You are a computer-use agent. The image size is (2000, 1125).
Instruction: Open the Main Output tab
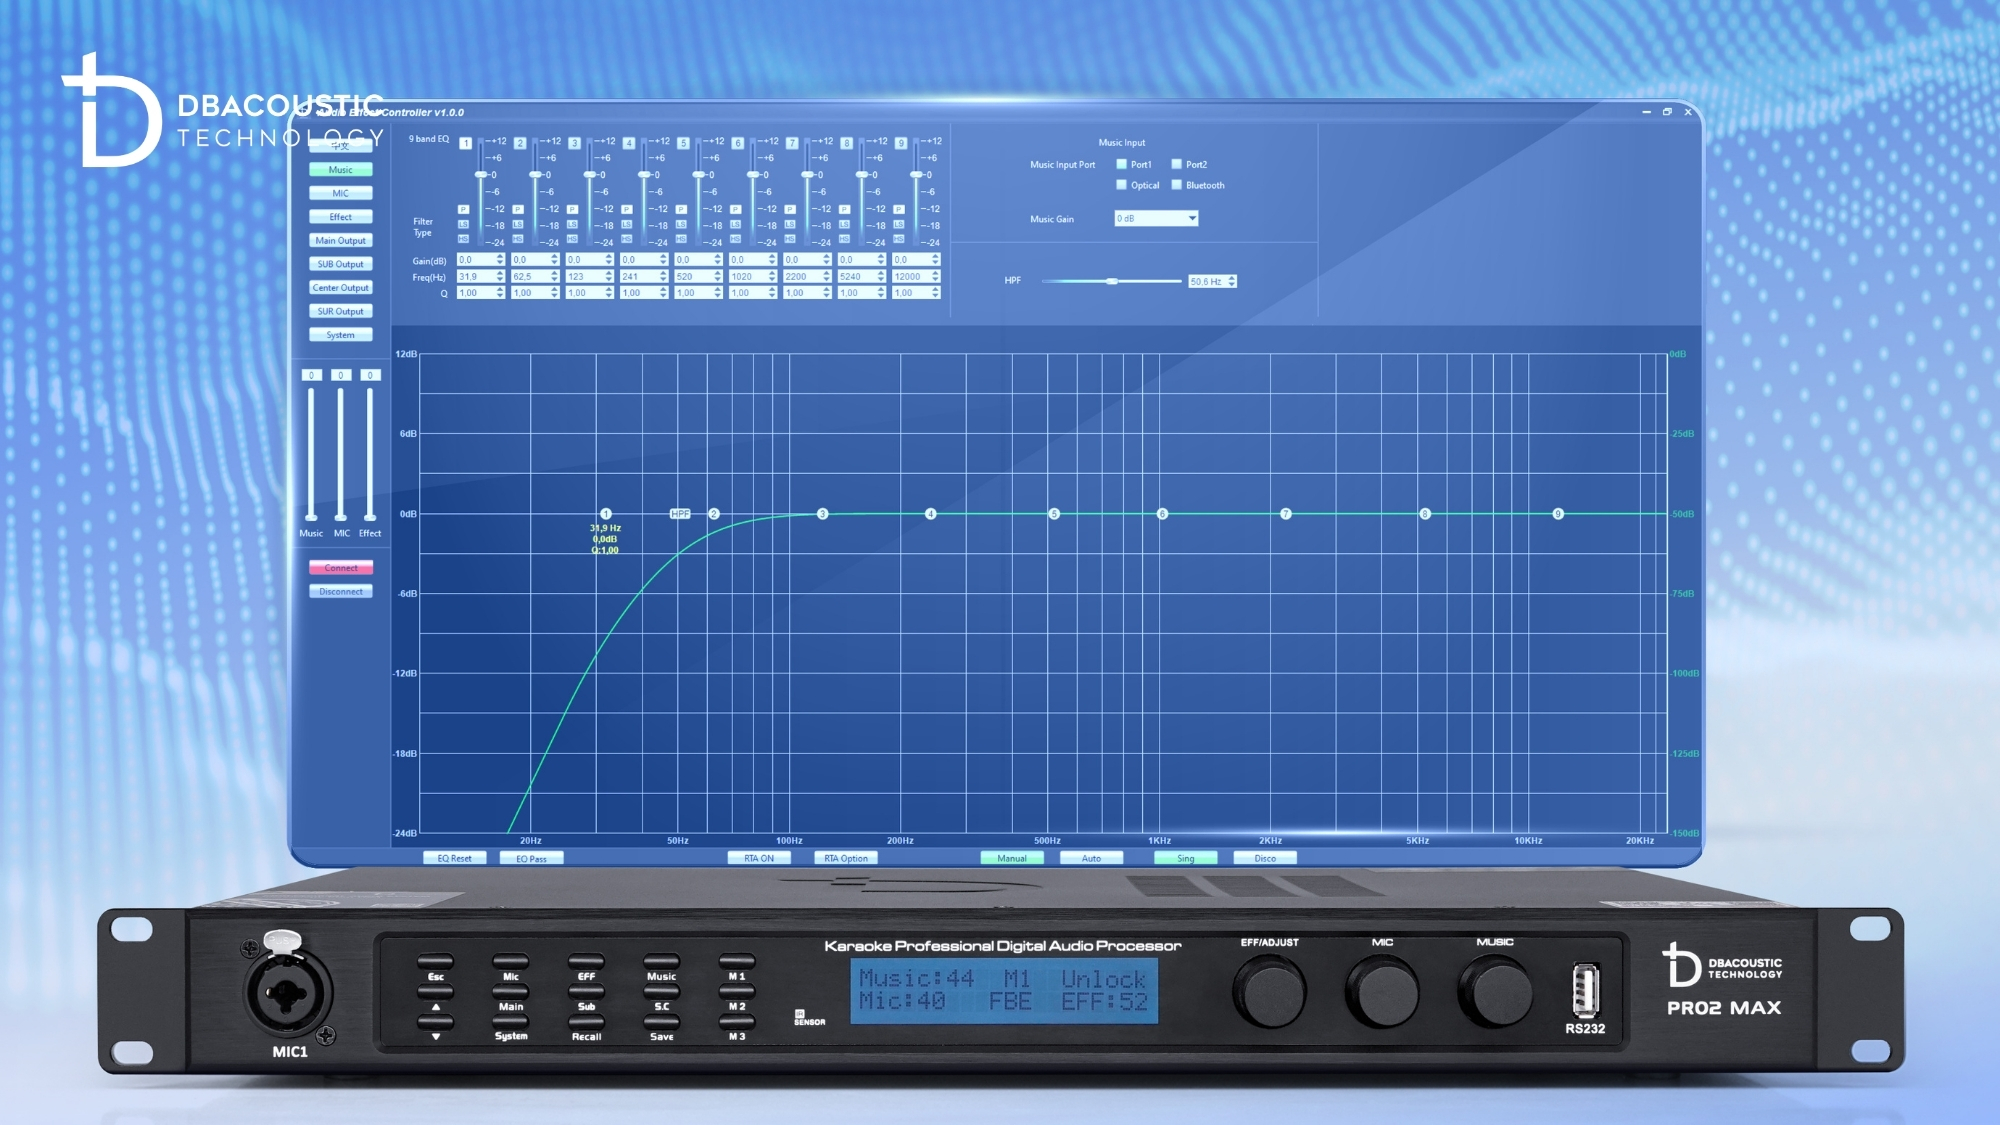coord(341,241)
